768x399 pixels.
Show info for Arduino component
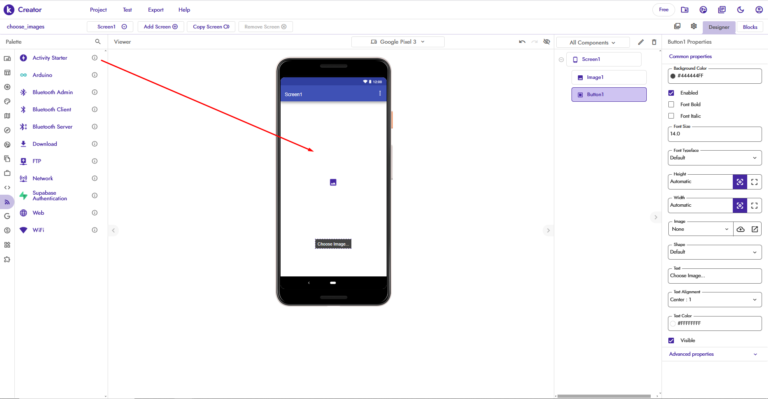(x=95, y=75)
